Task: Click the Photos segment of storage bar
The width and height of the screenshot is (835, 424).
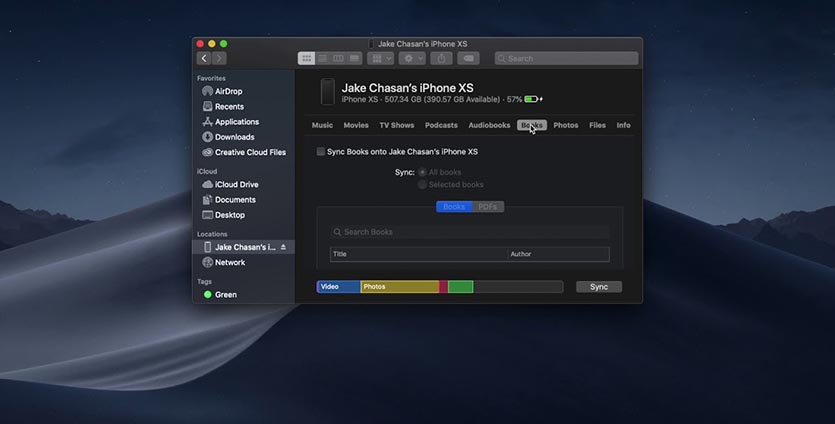Action: tap(400, 287)
